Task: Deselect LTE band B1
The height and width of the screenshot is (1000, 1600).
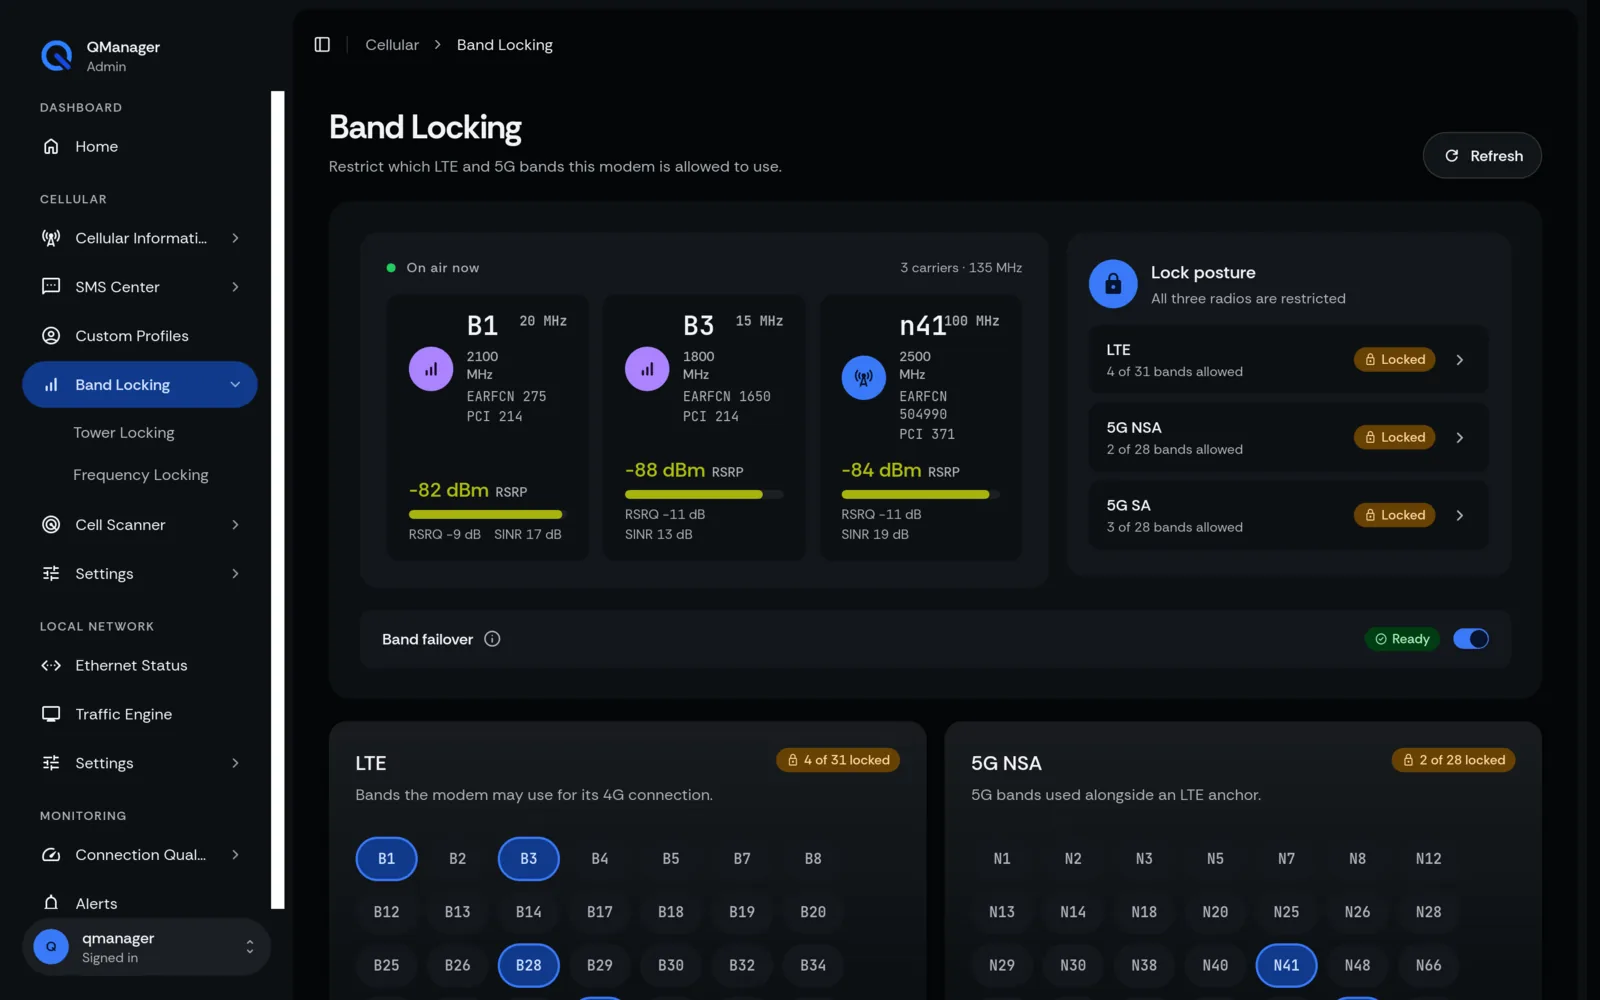Action: point(387,859)
